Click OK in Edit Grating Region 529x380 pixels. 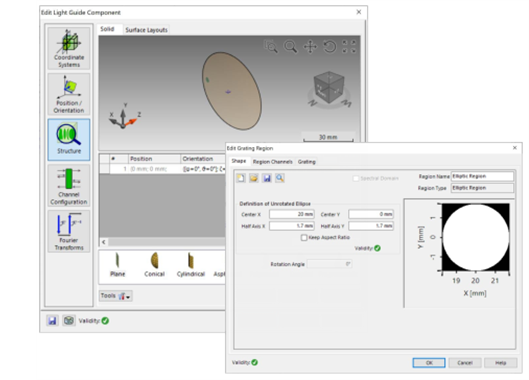(x=429, y=363)
